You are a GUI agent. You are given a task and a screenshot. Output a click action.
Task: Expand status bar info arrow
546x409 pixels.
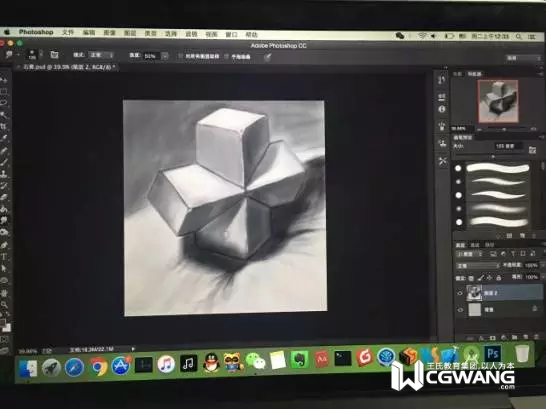tap(133, 348)
